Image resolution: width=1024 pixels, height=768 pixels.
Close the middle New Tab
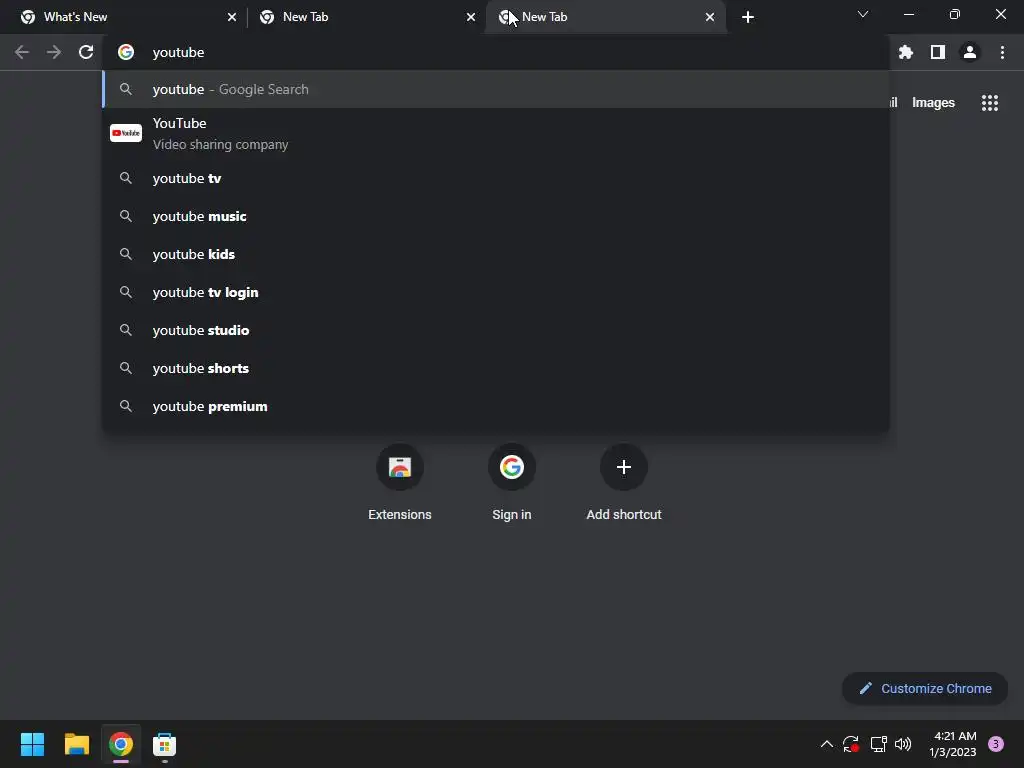point(471,17)
